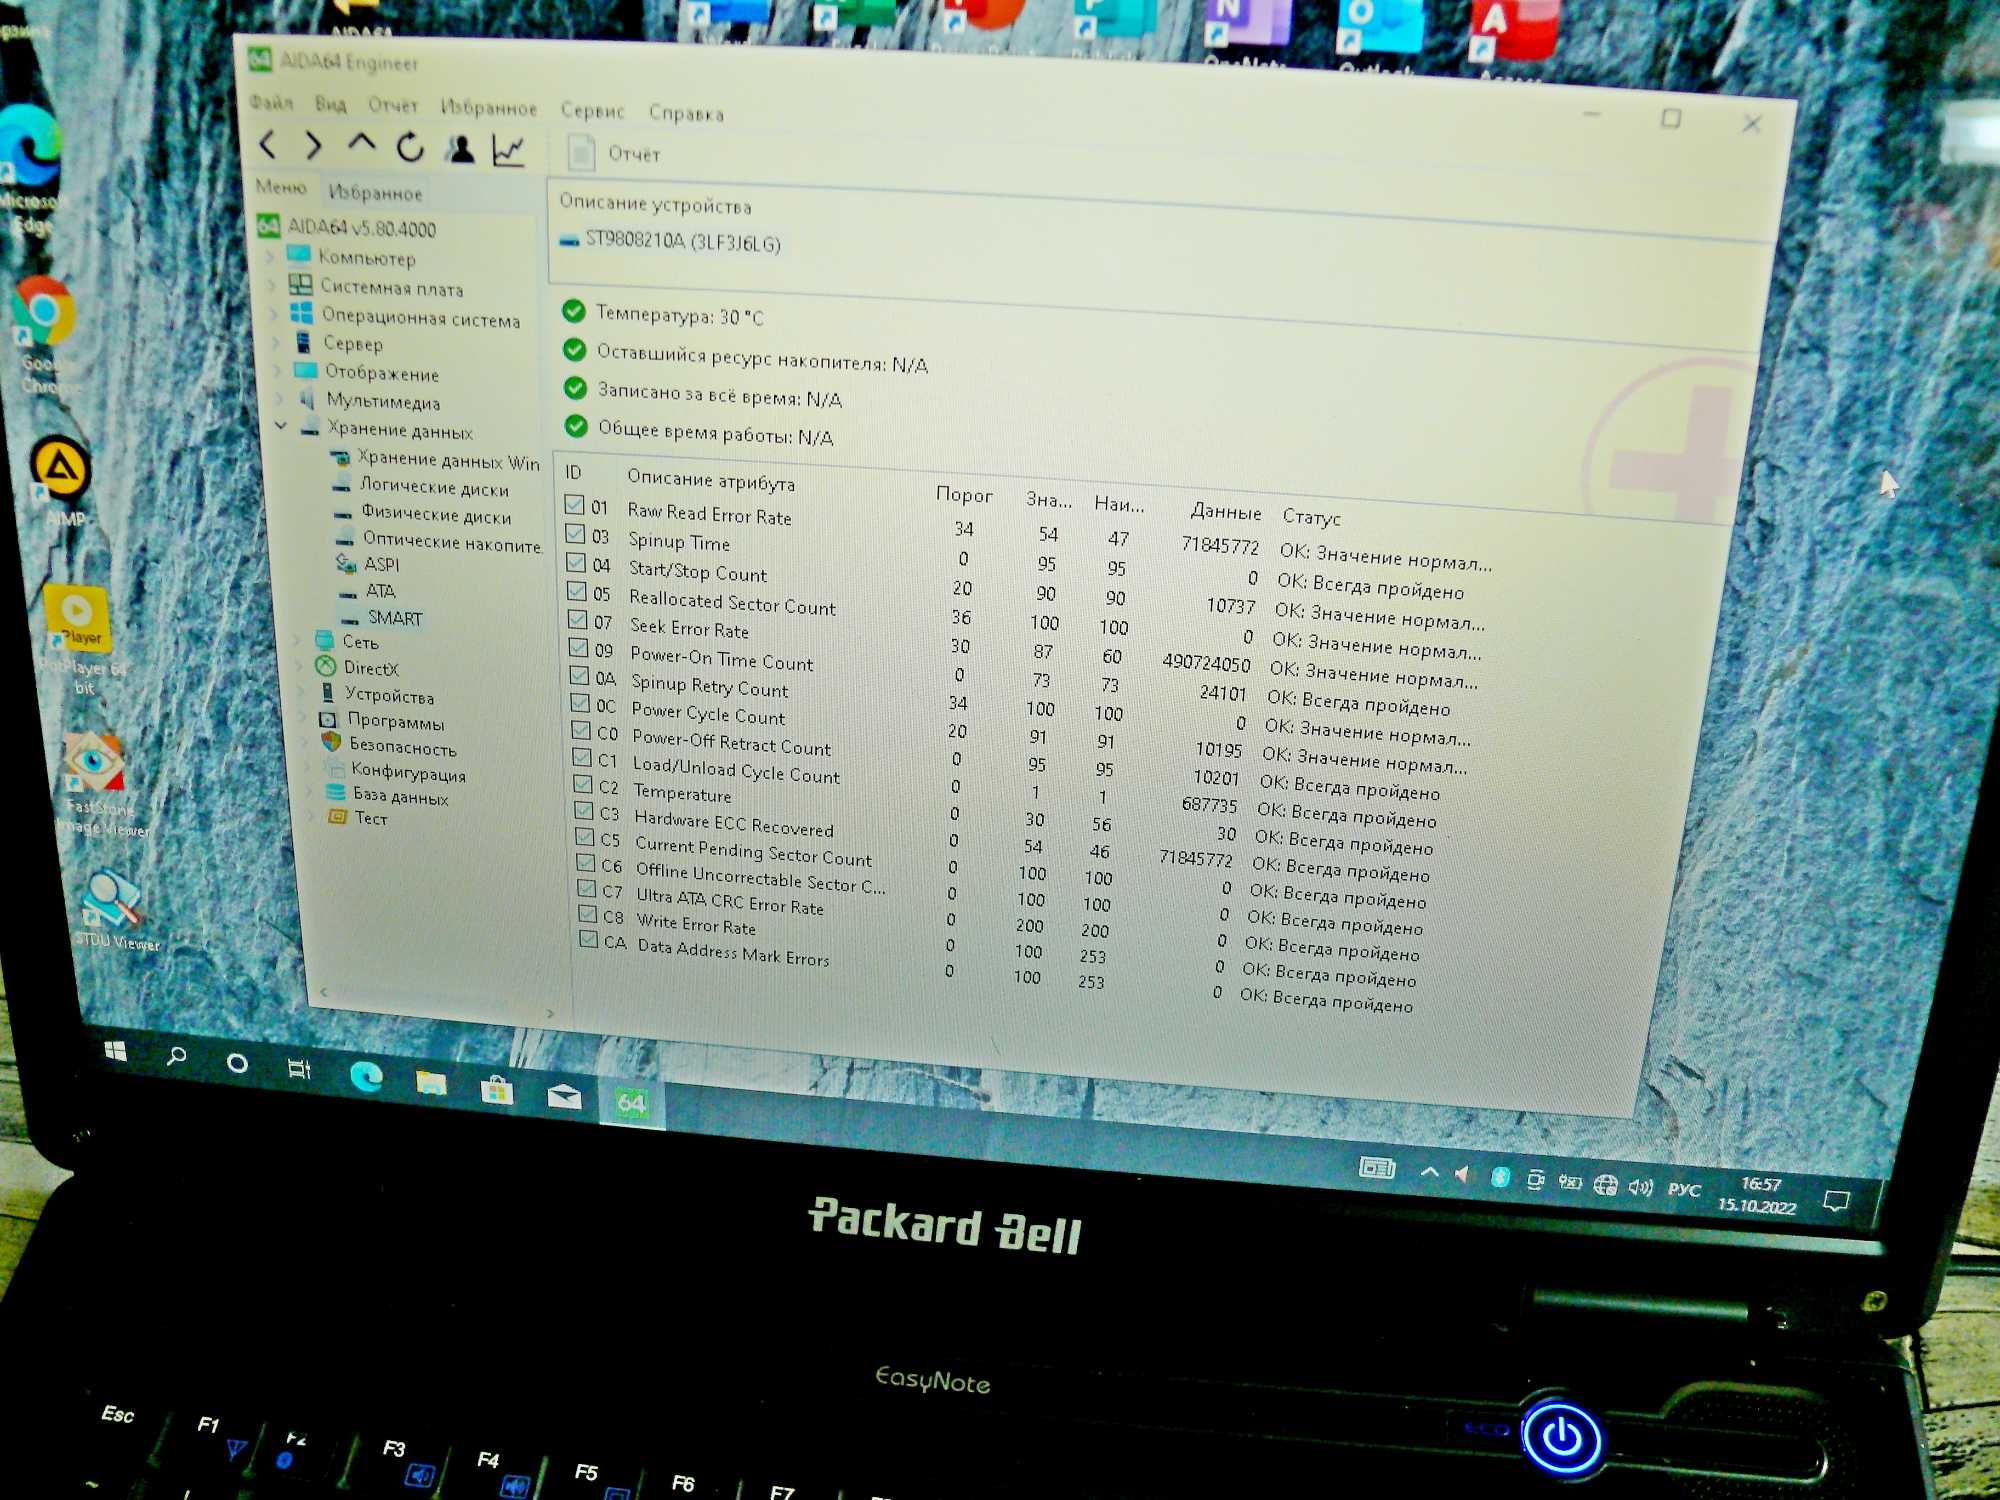Click AIDA64 taskbar button
This screenshot has height=1500, width=2000.
coord(631,1102)
